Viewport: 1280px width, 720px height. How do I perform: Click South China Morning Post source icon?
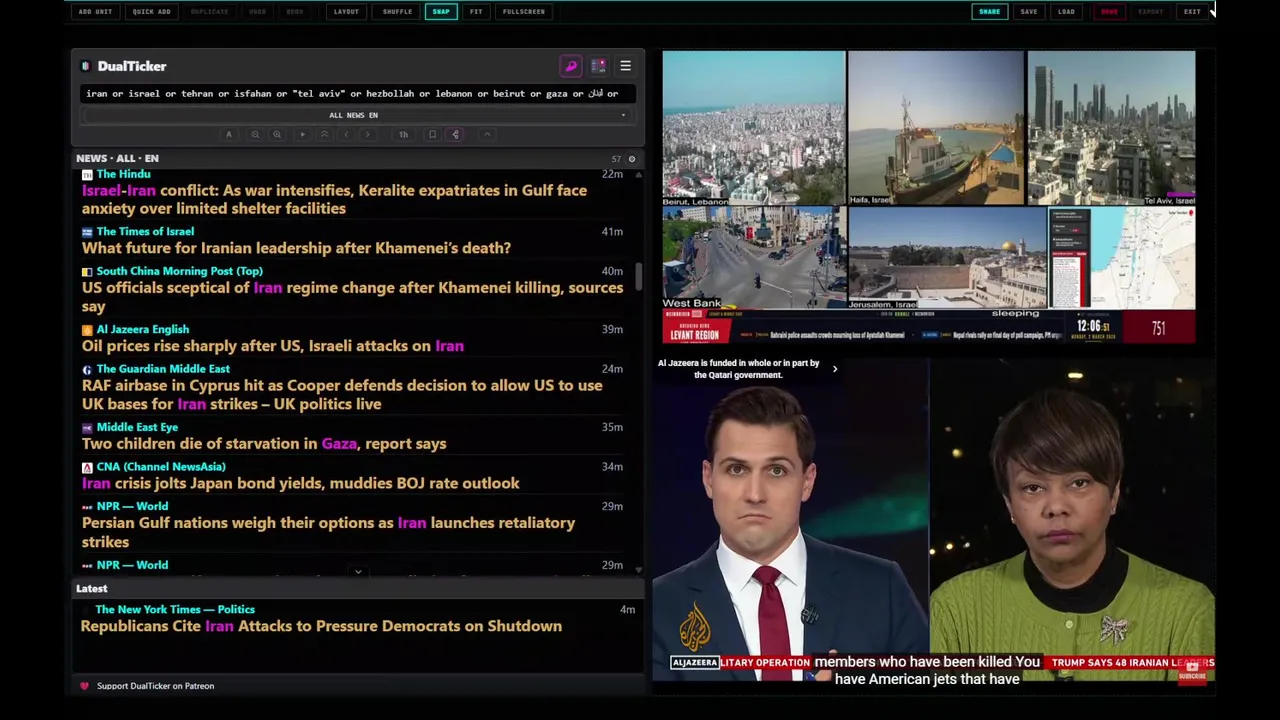87,272
